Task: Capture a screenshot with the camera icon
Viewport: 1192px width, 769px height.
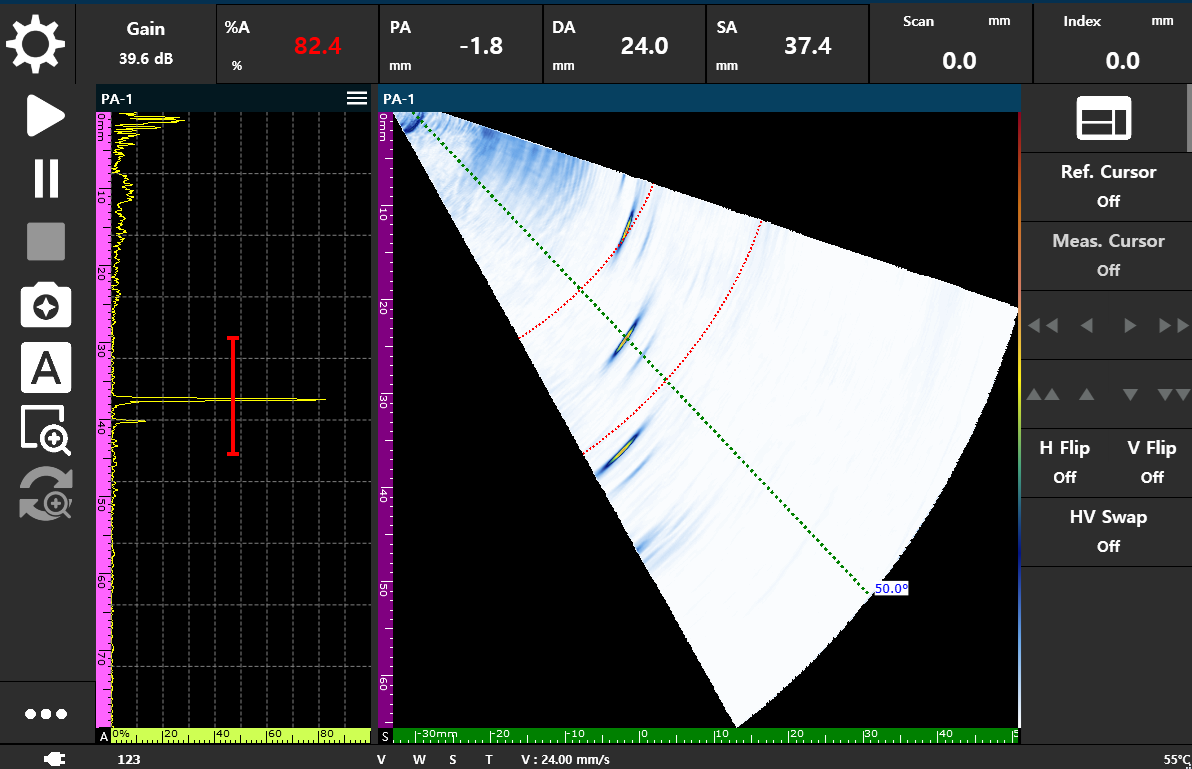Action: pyautogui.click(x=46, y=305)
